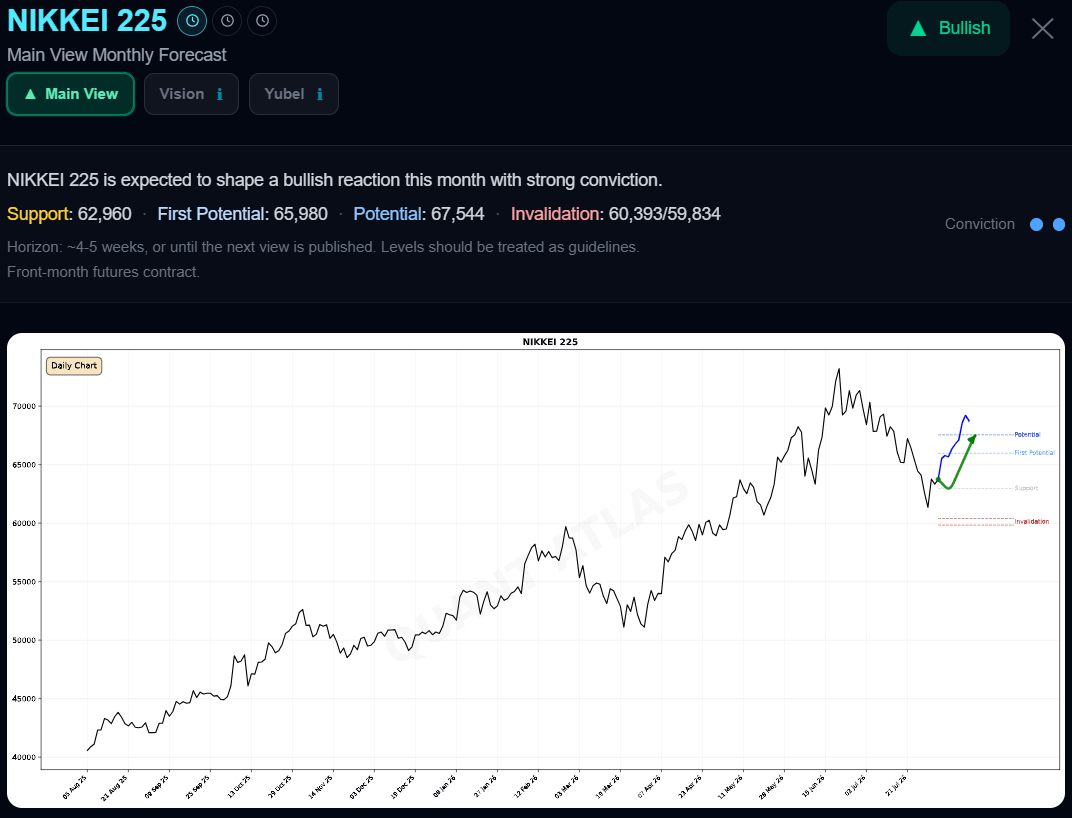Viewport: 1072px width, 818px height.
Task: Click the NIKKEI 225 cyan heading
Action: (87, 21)
